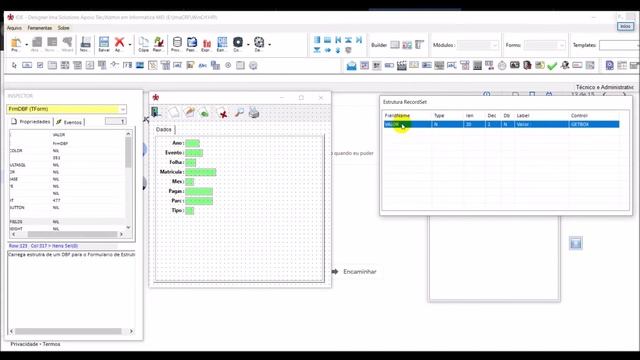Click the Label column header
640x360 pixels.
tap(523, 116)
